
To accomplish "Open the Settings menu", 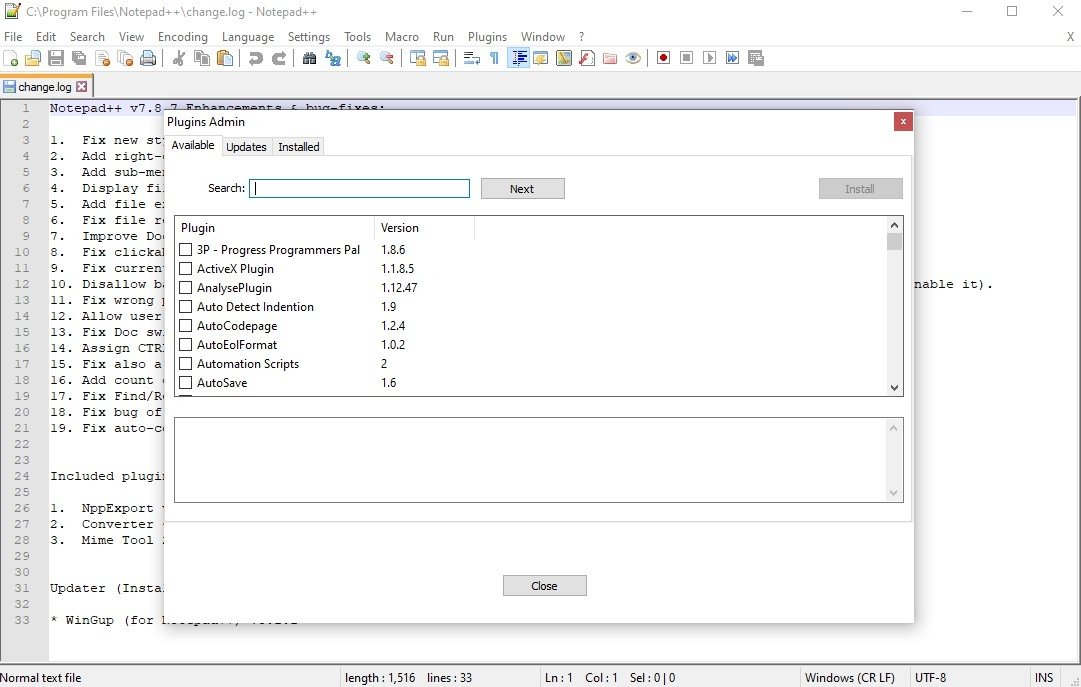I will [x=308, y=37].
